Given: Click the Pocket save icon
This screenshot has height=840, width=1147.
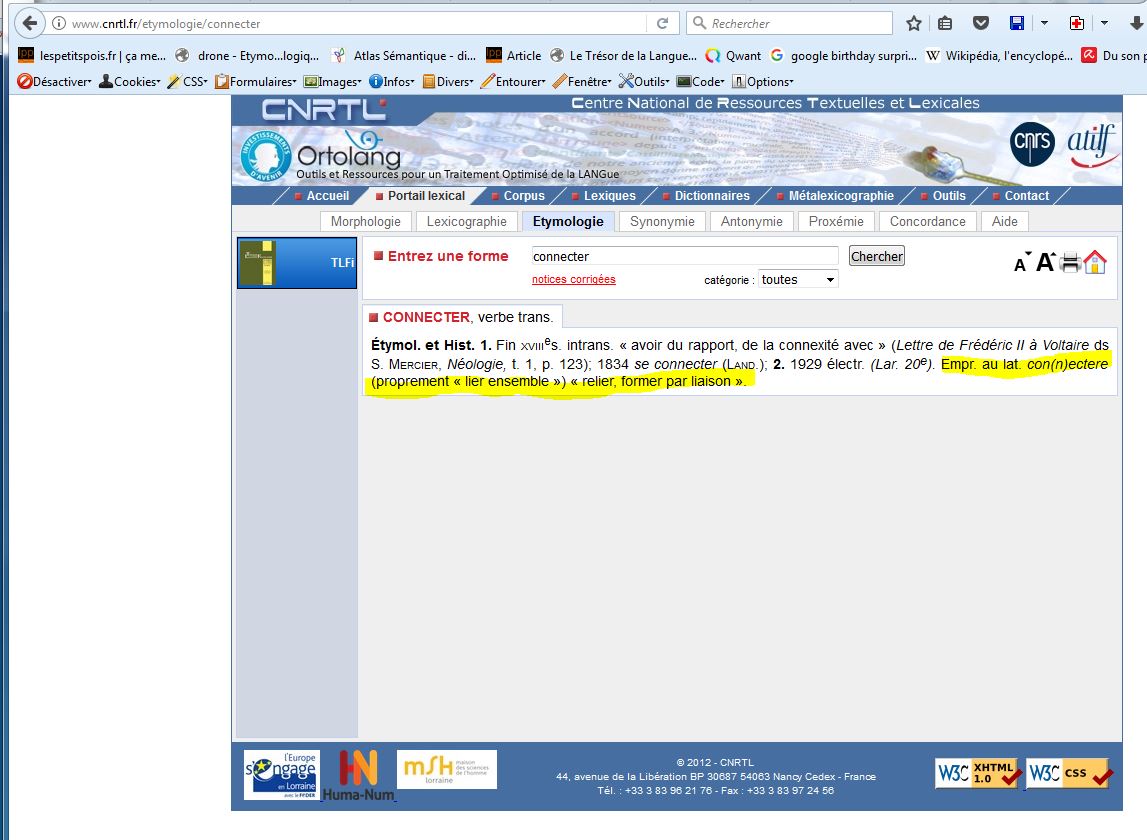Looking at the screenshot, I should (981, 23).
